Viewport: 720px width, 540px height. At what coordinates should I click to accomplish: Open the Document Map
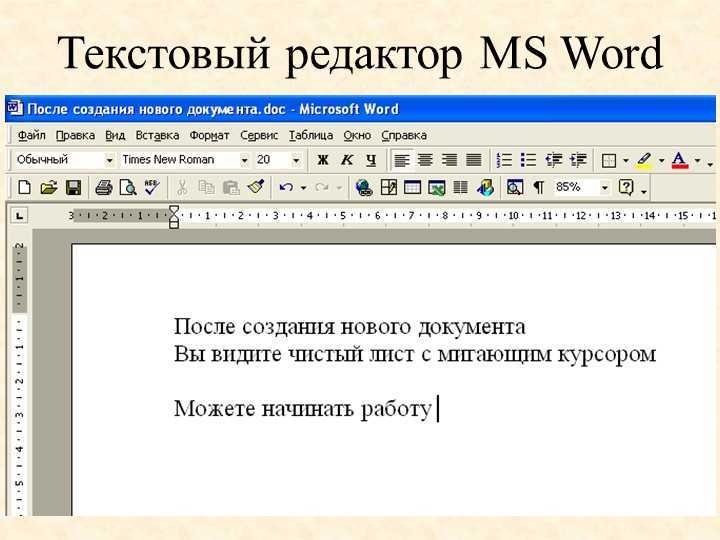(x=515, y=187)
